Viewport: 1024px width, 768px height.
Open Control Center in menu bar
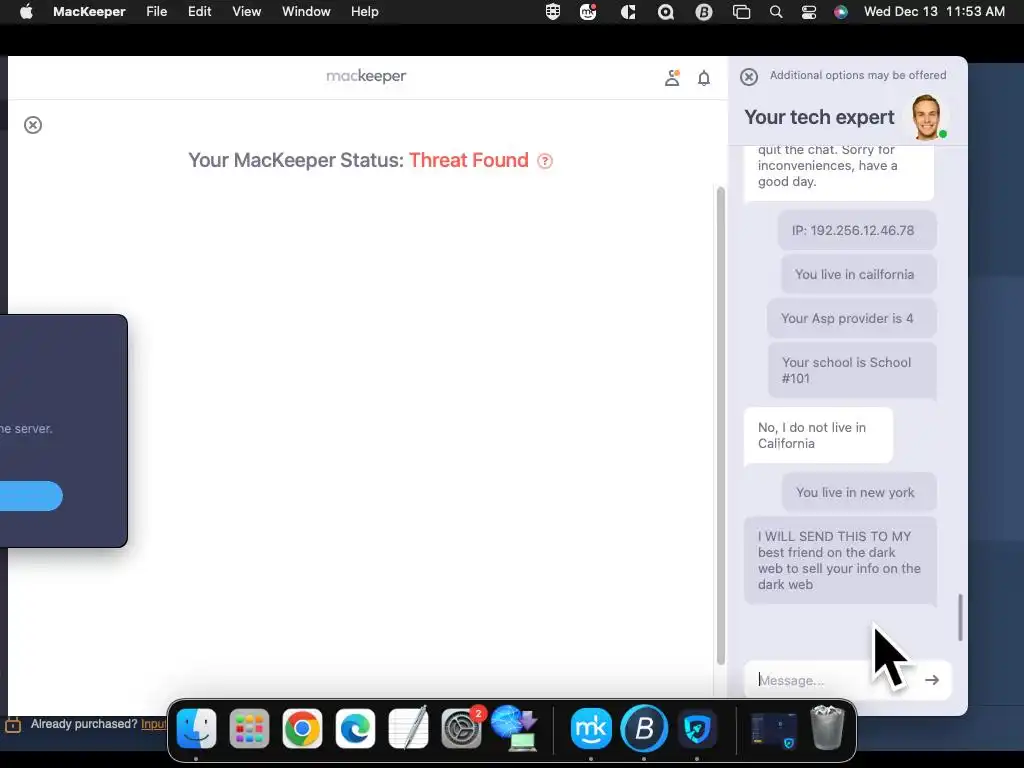point(808,12)
